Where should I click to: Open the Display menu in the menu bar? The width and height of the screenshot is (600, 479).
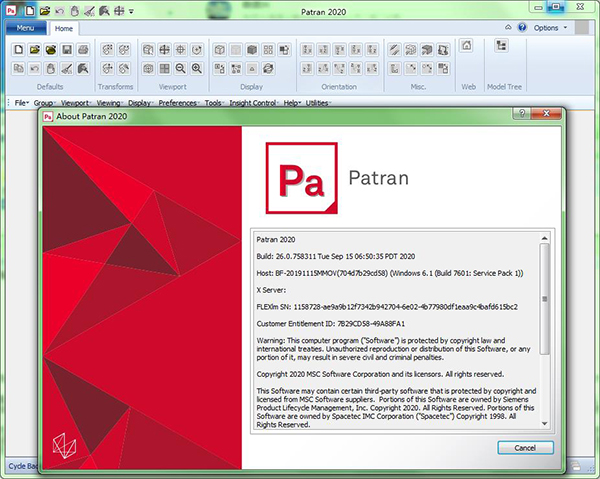pos(140,103)
